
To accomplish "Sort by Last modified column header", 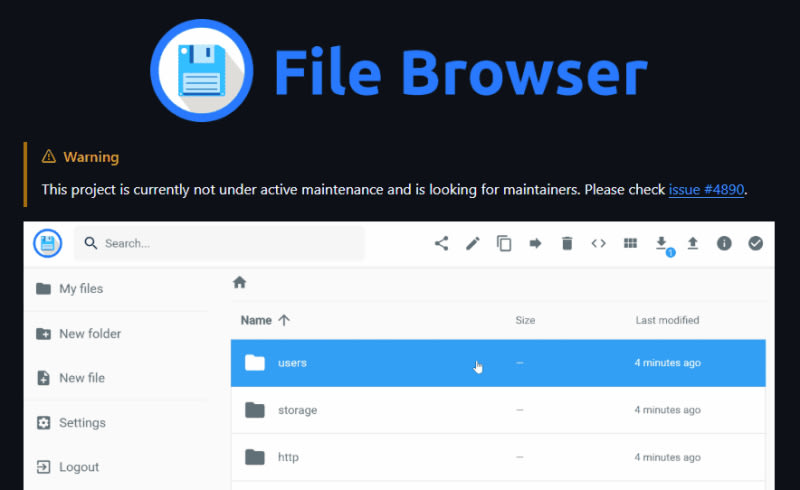I will tap(667, 320).
